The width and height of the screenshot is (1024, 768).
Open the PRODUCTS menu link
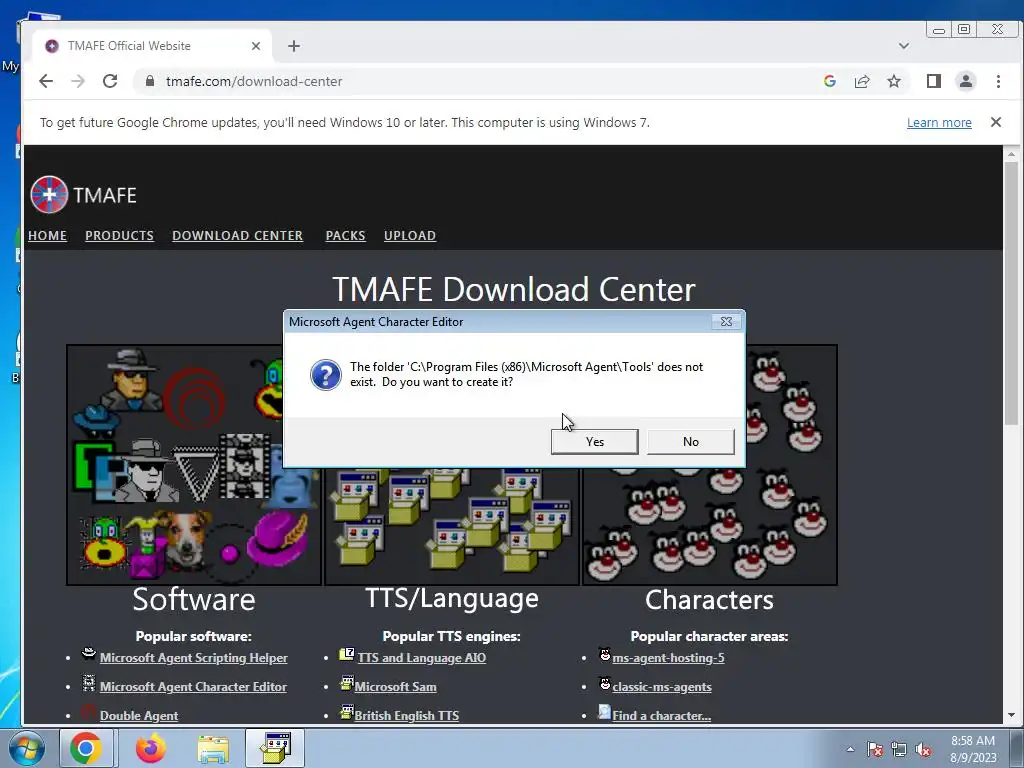(x=119, y=235)
